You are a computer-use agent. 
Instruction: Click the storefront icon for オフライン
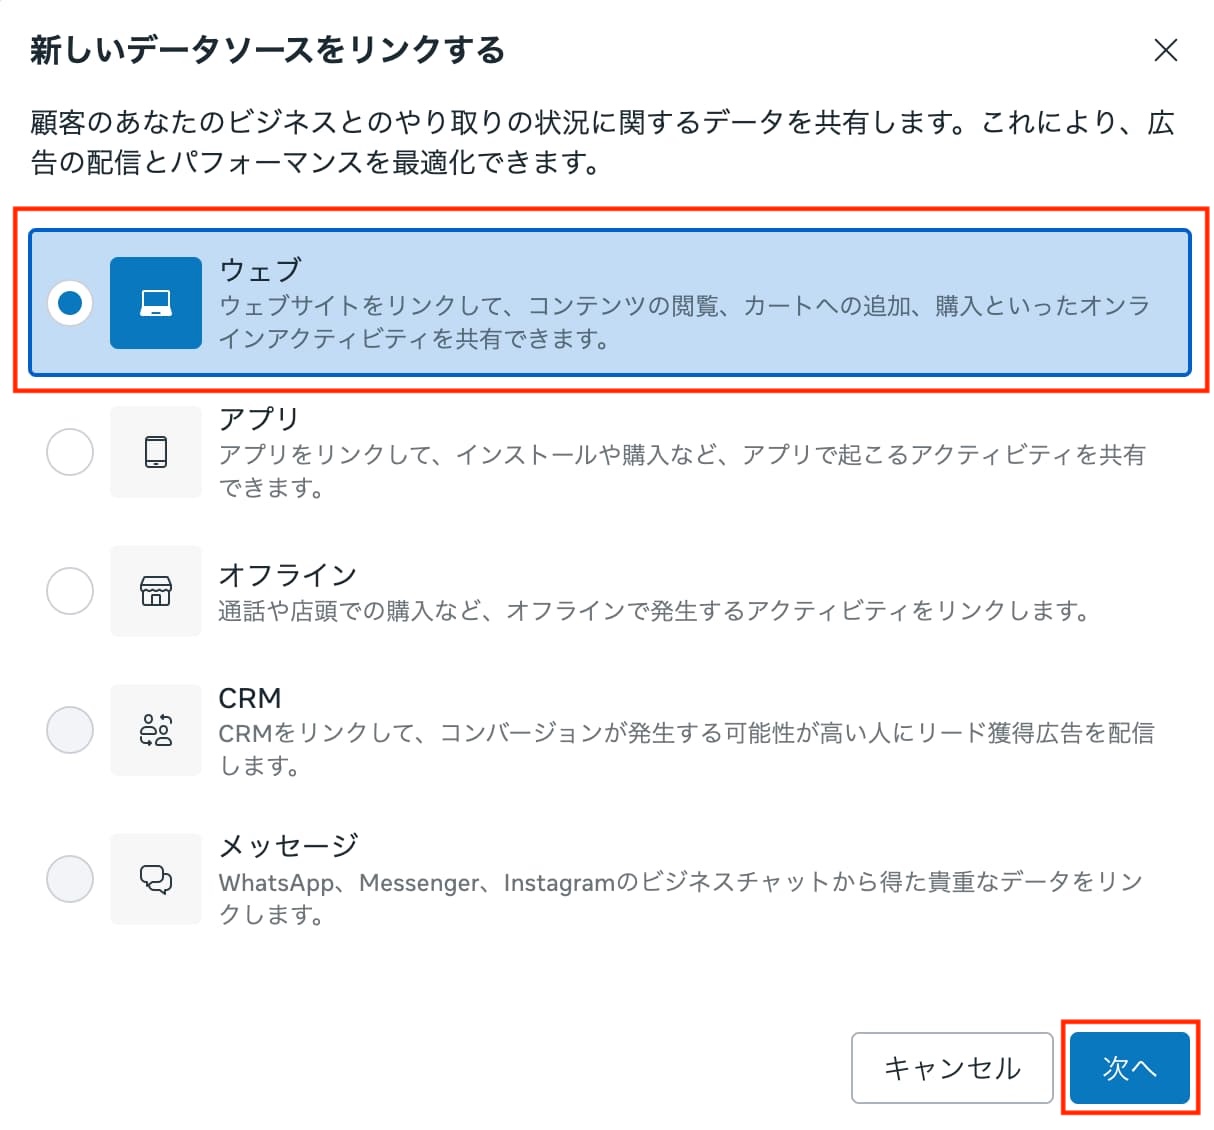click(156, 591)
